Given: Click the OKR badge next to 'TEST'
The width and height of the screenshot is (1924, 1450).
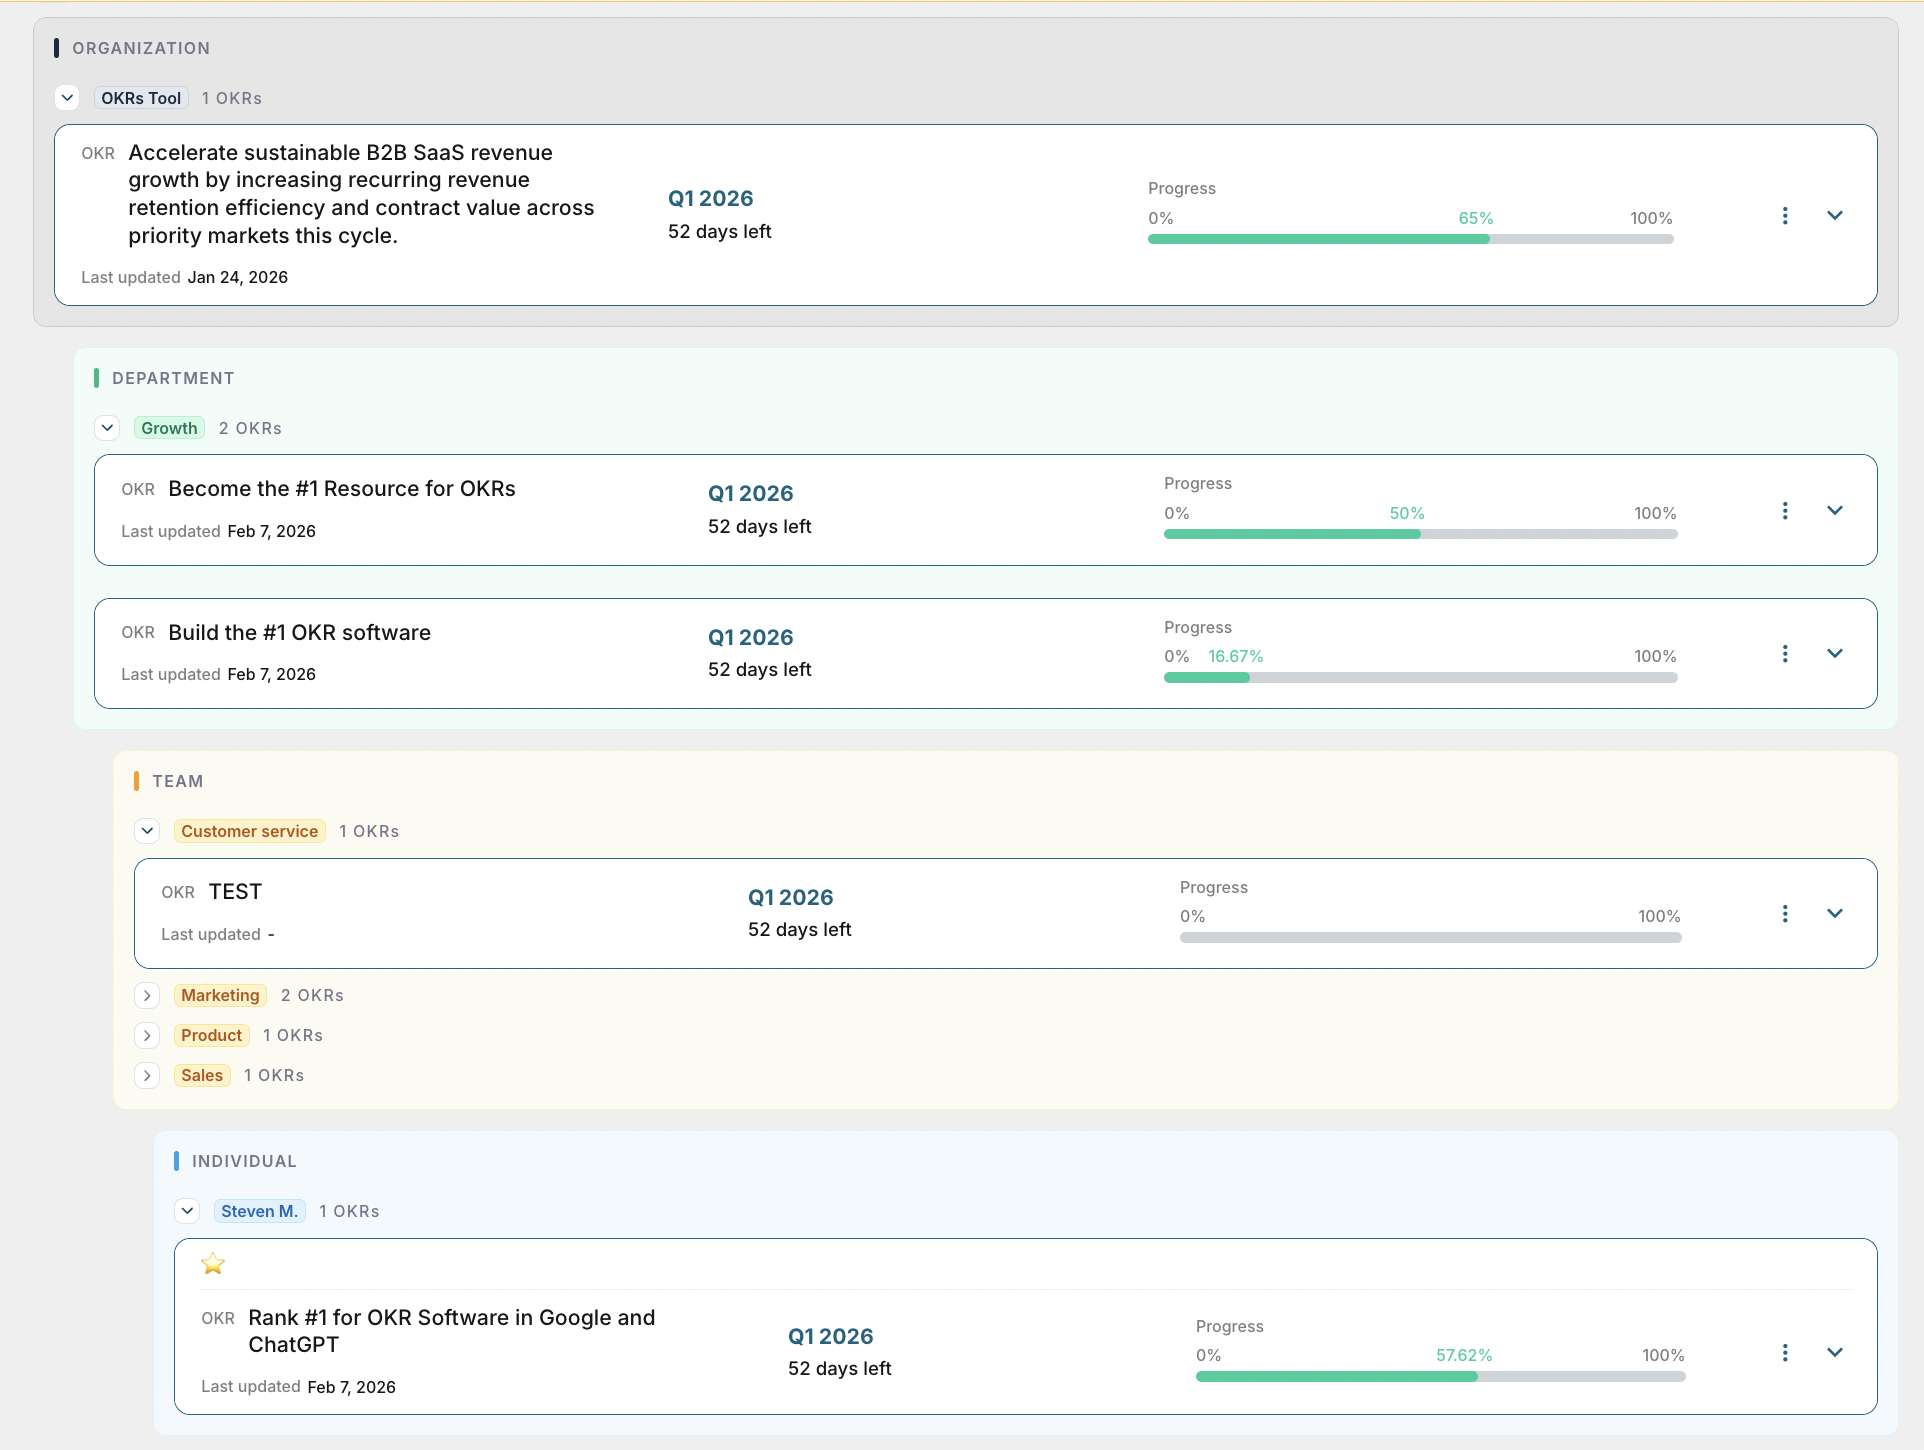Looking at the screenshot, I should [177, 892].
